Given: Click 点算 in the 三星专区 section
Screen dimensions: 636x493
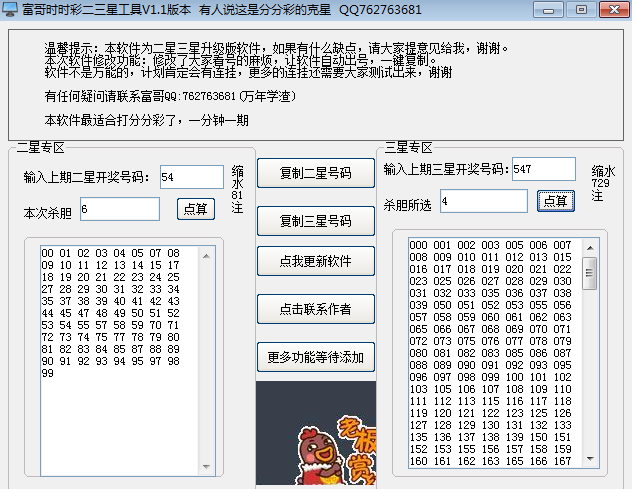Looking at the screenshot, I should click(x=555, y=201).
